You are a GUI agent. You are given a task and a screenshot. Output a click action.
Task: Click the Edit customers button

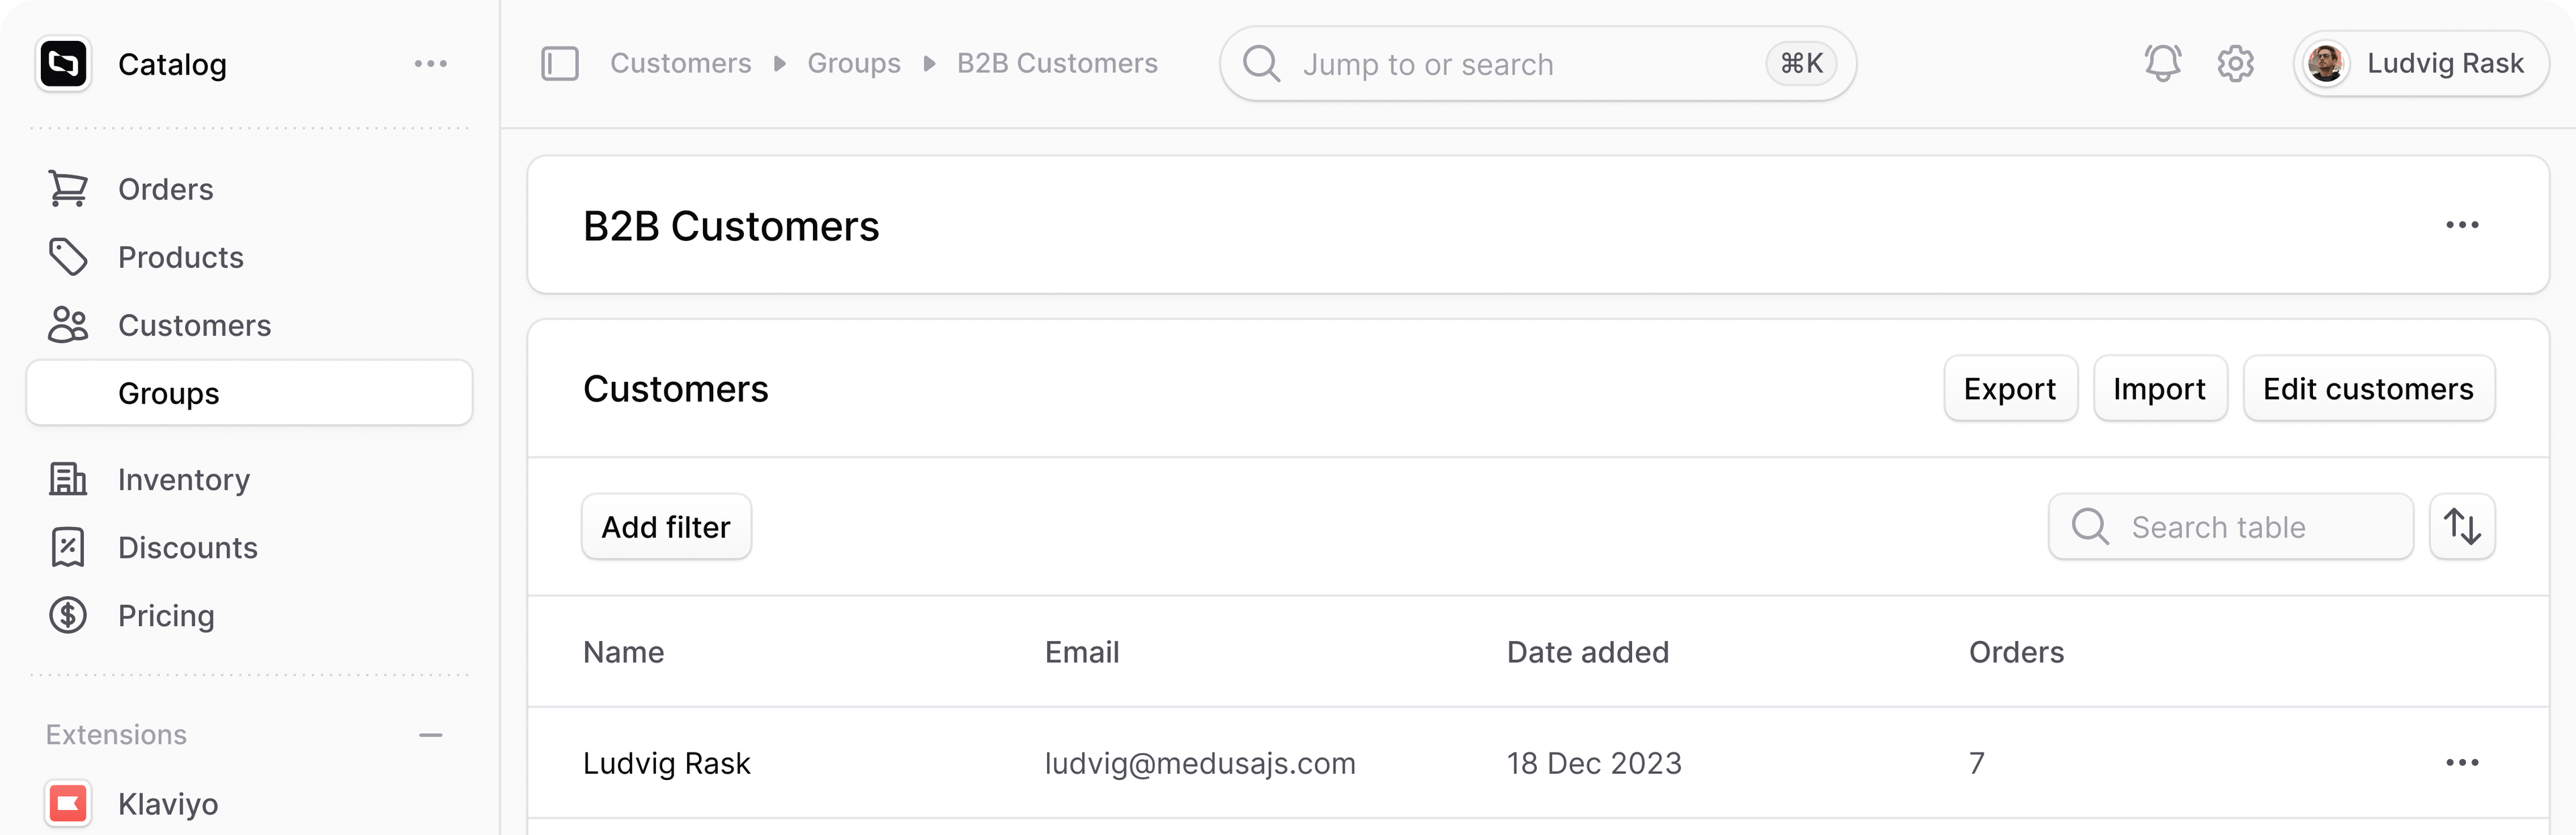pos(2368,389)
